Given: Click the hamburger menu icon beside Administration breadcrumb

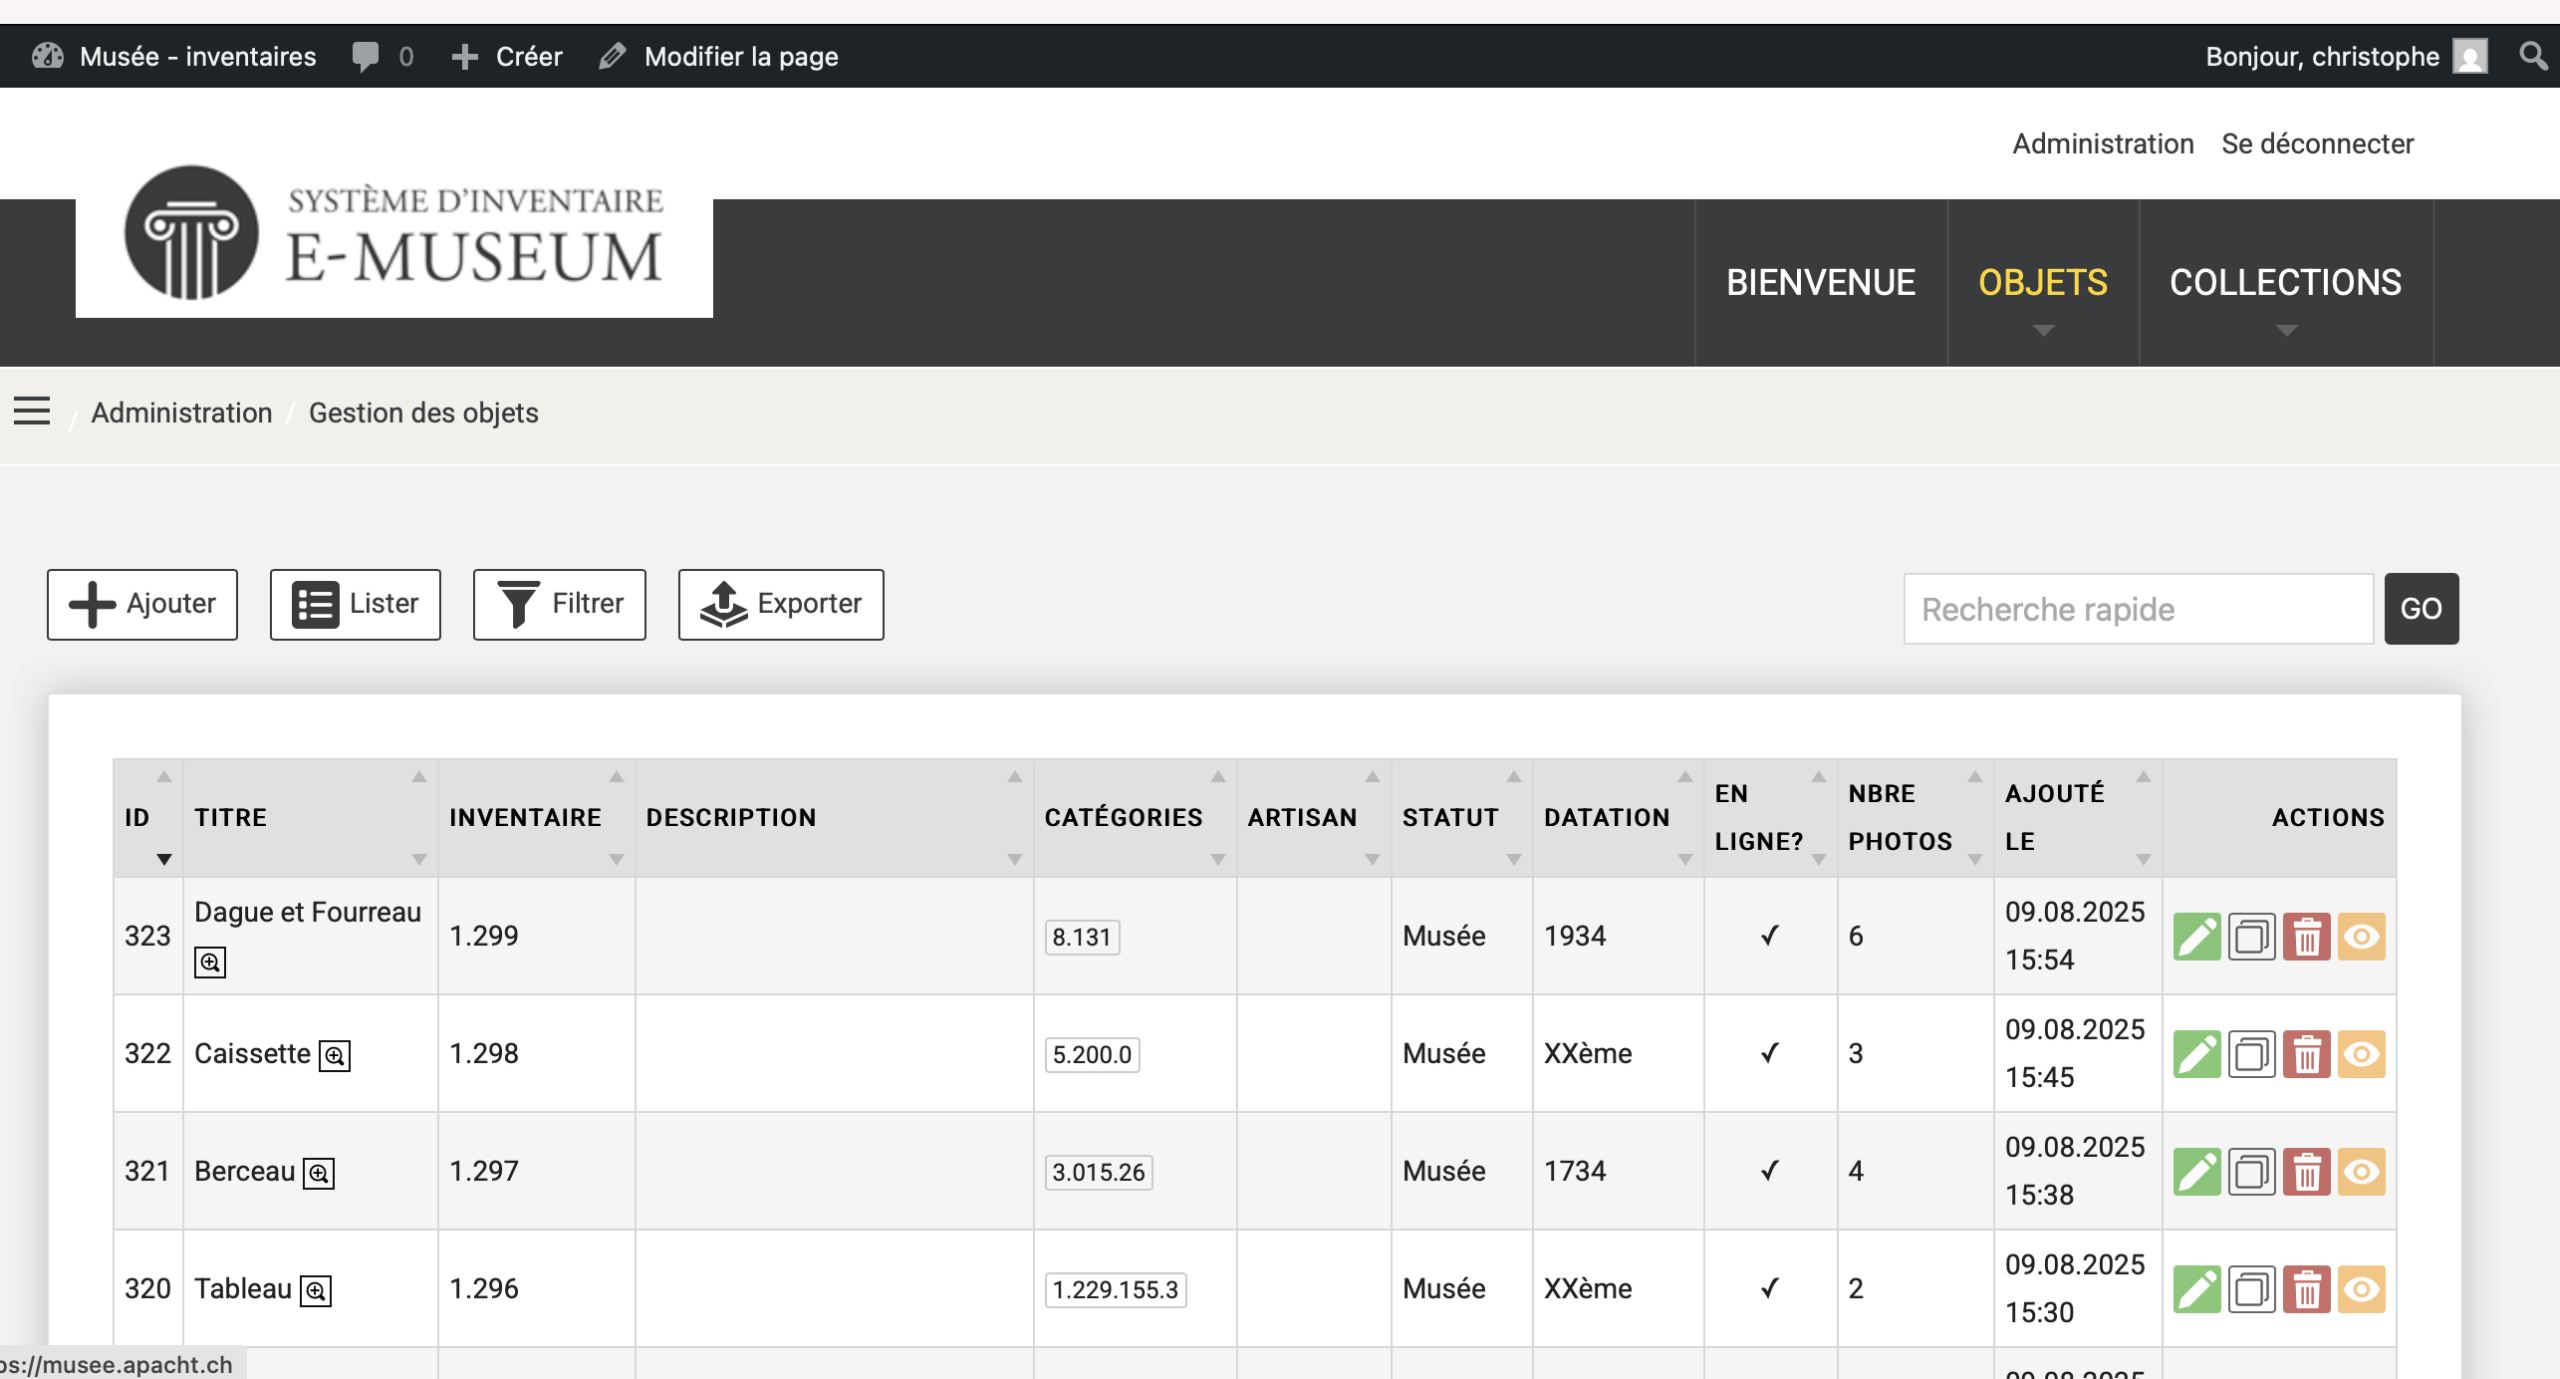Looking at the screenshot, I should (x=32, y=411).
